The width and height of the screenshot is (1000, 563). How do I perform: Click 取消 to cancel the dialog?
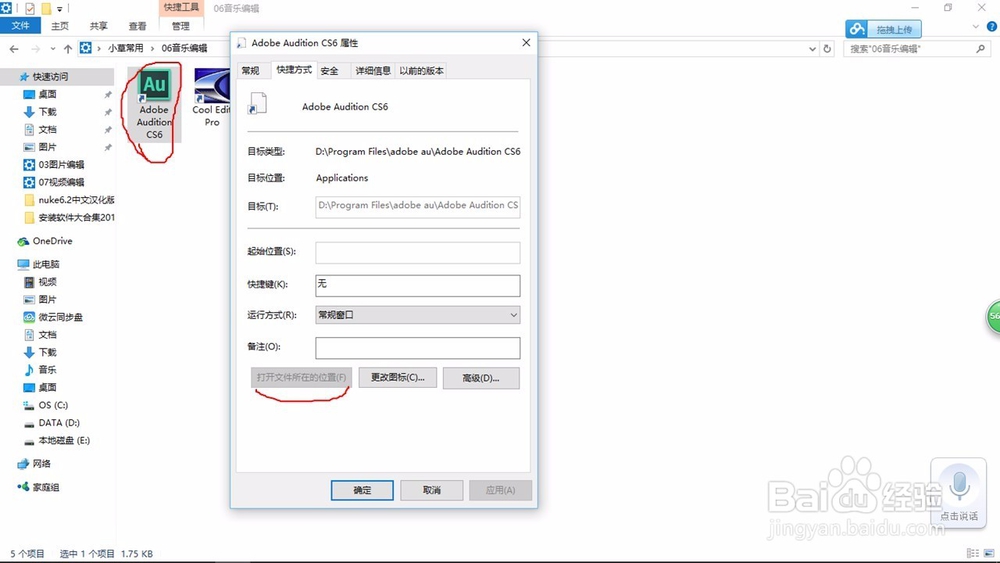(432, 490)
